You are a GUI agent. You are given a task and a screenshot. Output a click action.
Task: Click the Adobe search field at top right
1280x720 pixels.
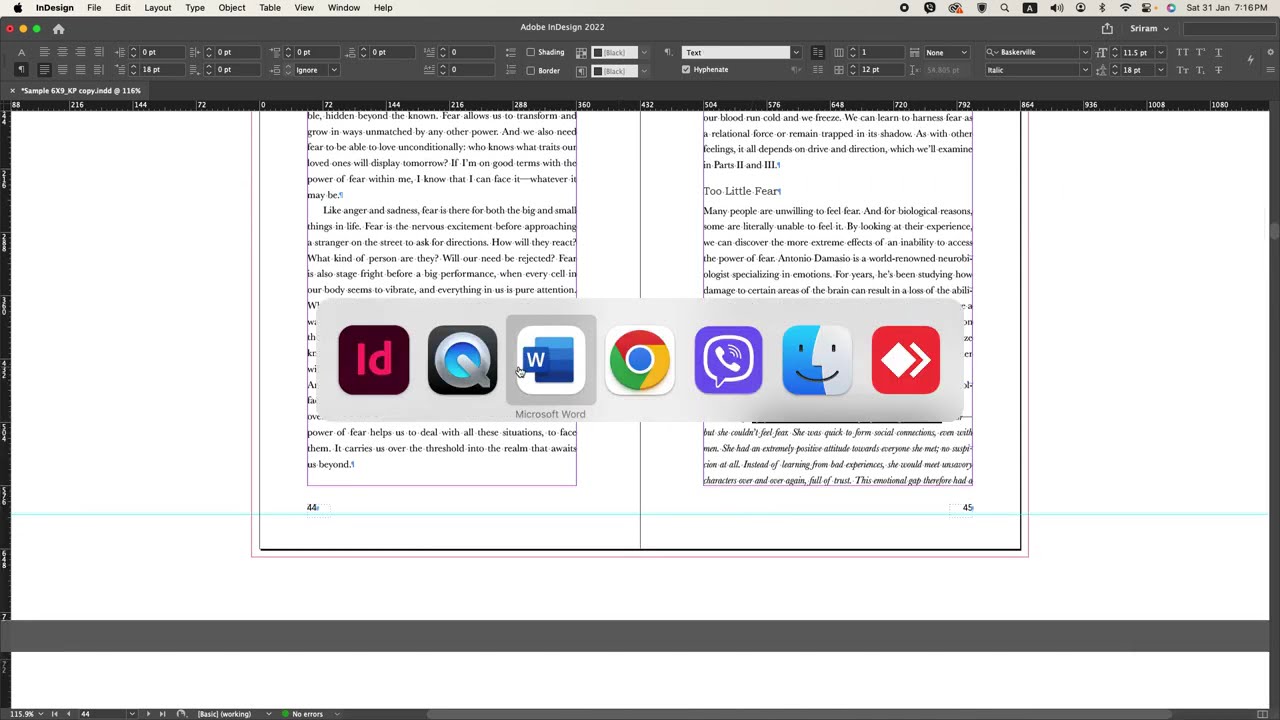click(1229, 29)
